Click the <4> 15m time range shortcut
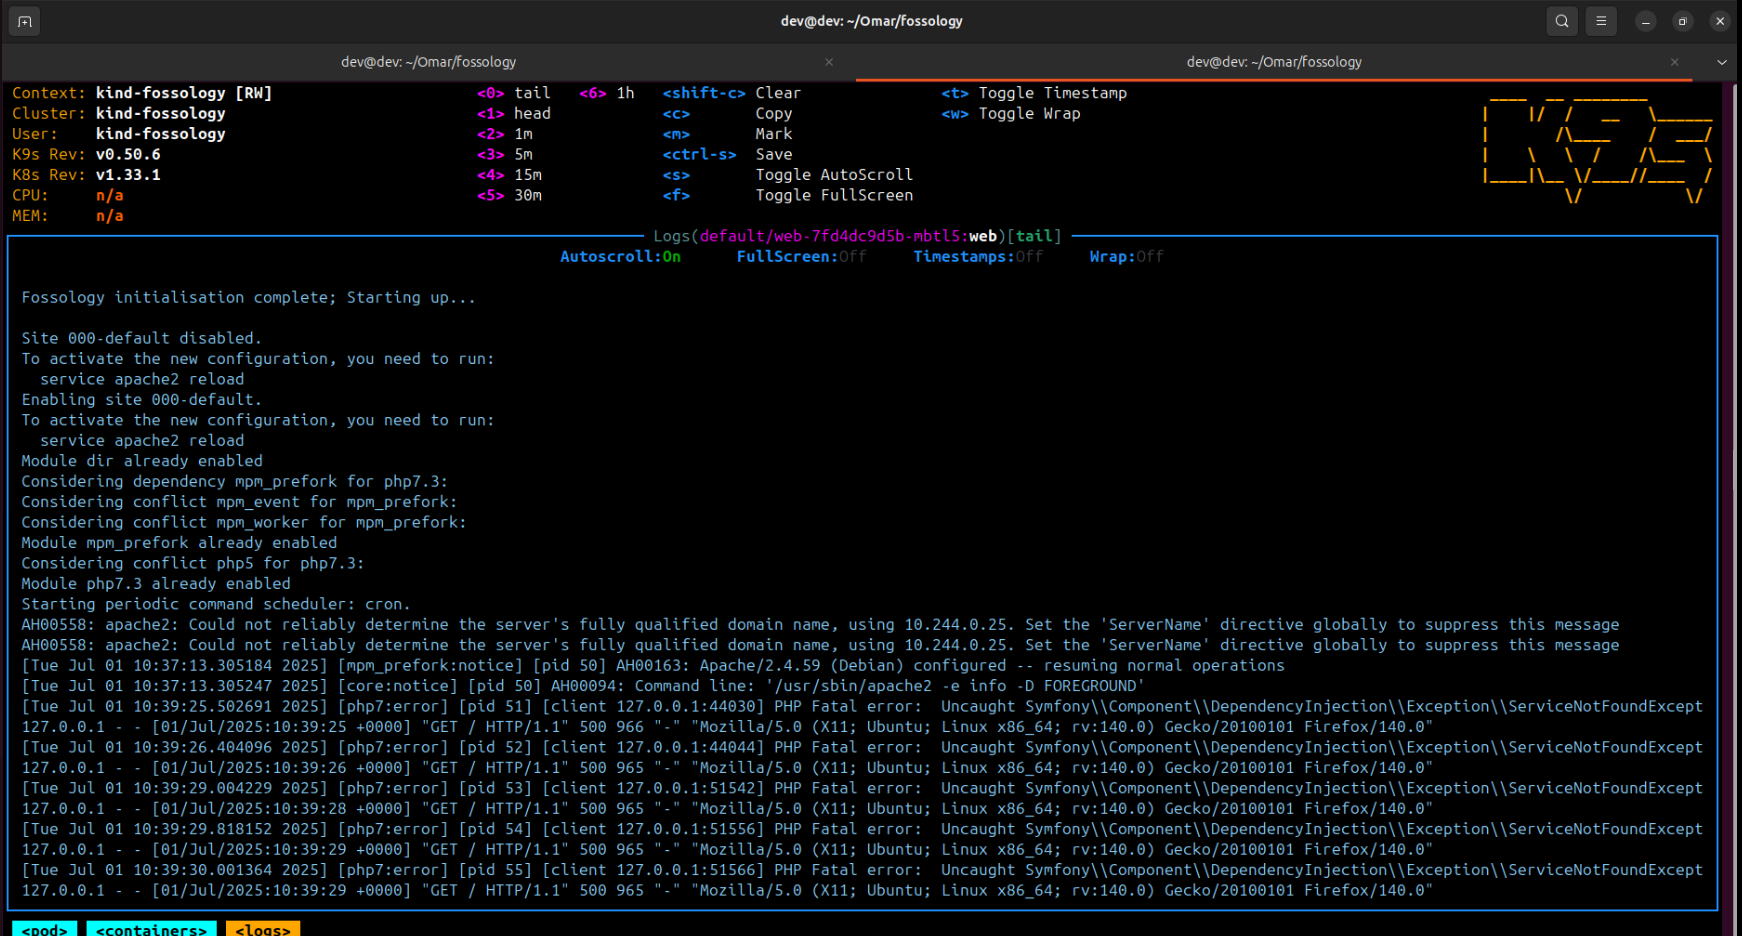Screen dimensions: 1742x936 (509, 175)
